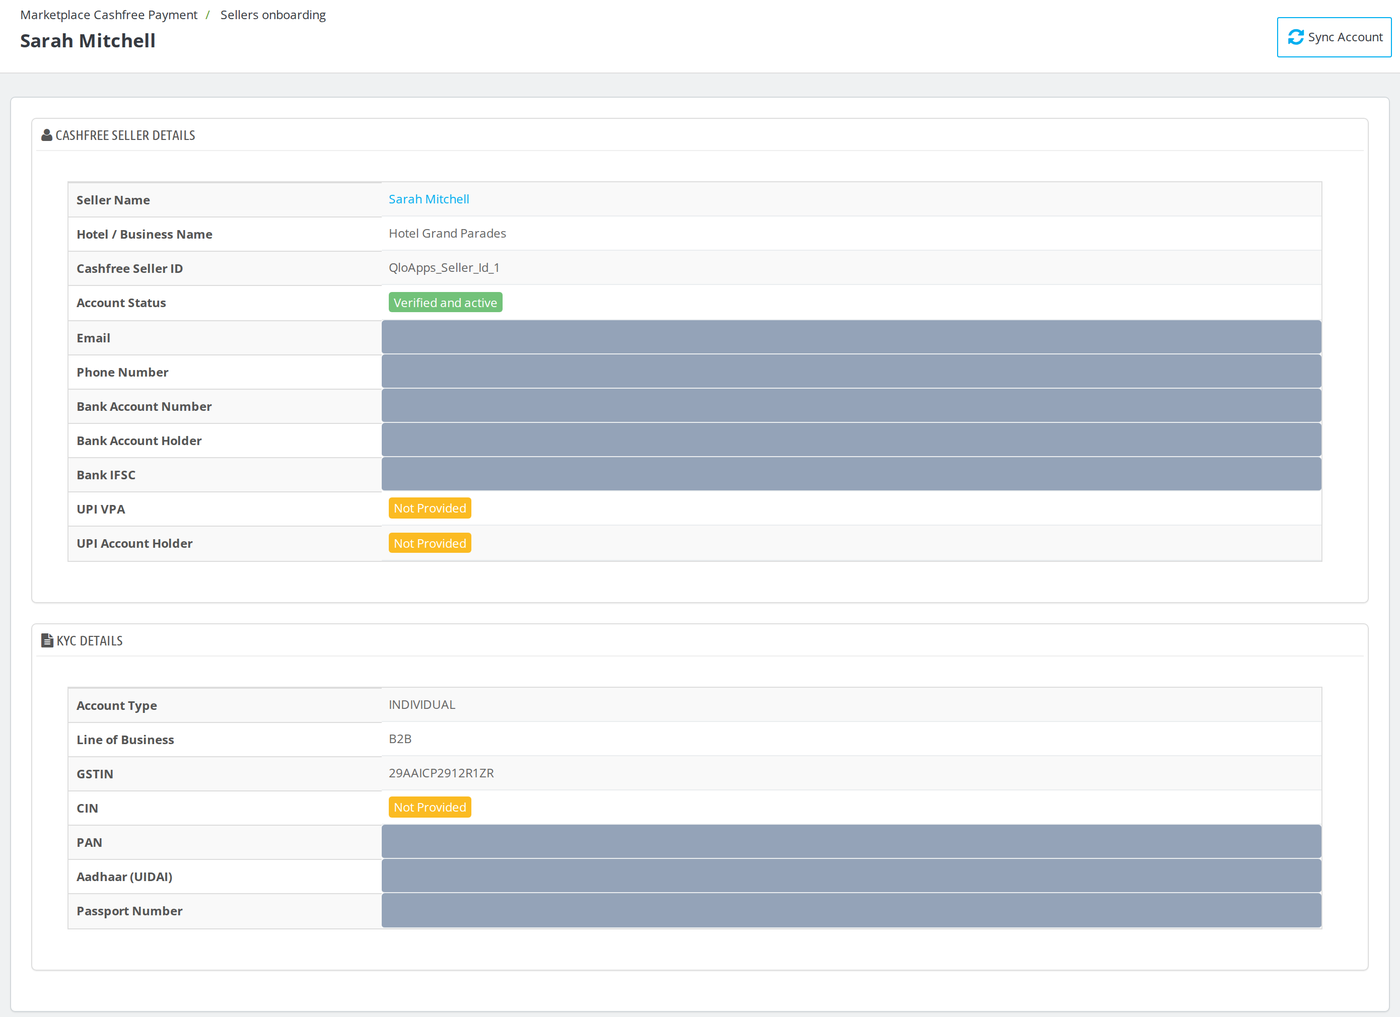Click the KYC DETAILS heading
Screen dimensions: 1400x1017
point(89,641)
